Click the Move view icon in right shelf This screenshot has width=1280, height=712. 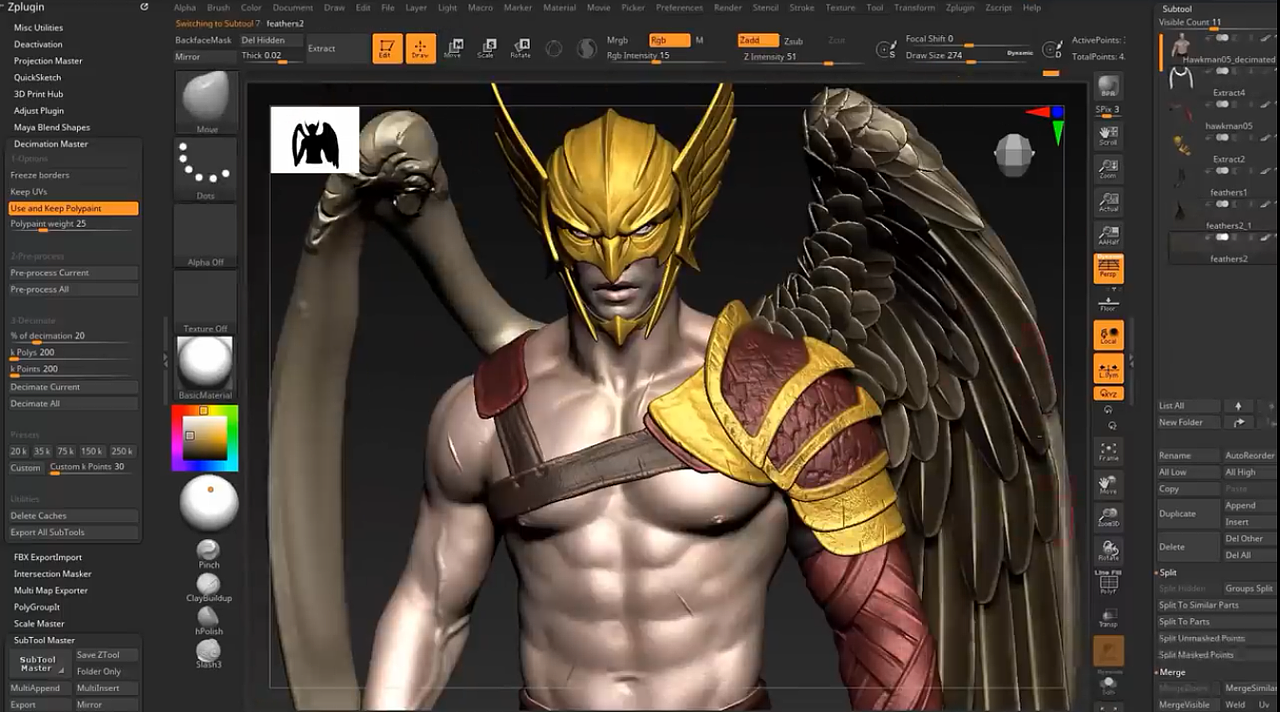[x=1108, y=485]
